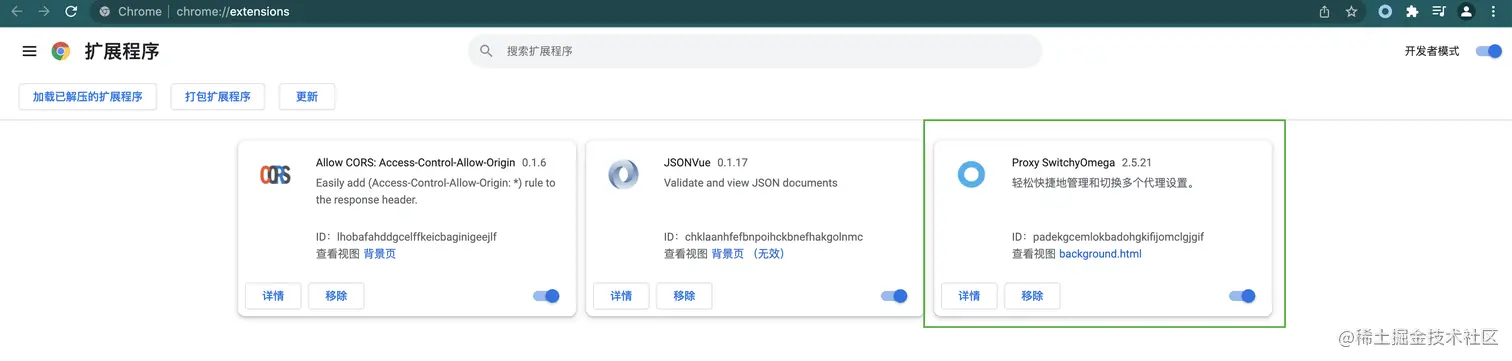Open 详情 for Allow CORS

[273, 296]
